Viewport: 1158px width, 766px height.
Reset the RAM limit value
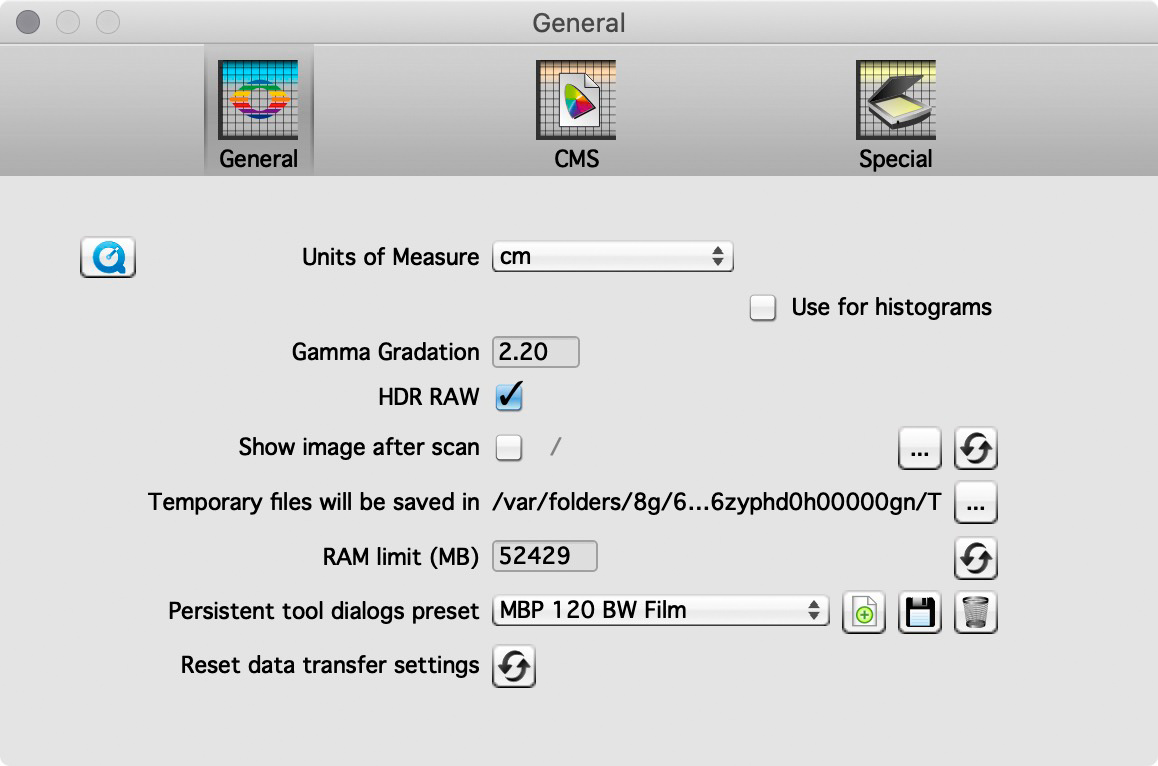975,557
